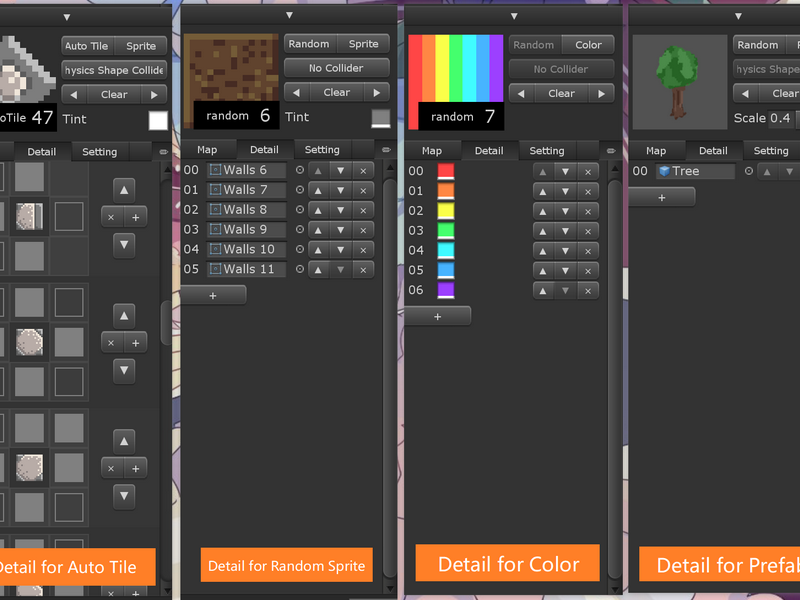Viewport: 800px width, 600px height.
Task: Click Clear in Auto Tile panel
Action: click(x=114, y=95)
